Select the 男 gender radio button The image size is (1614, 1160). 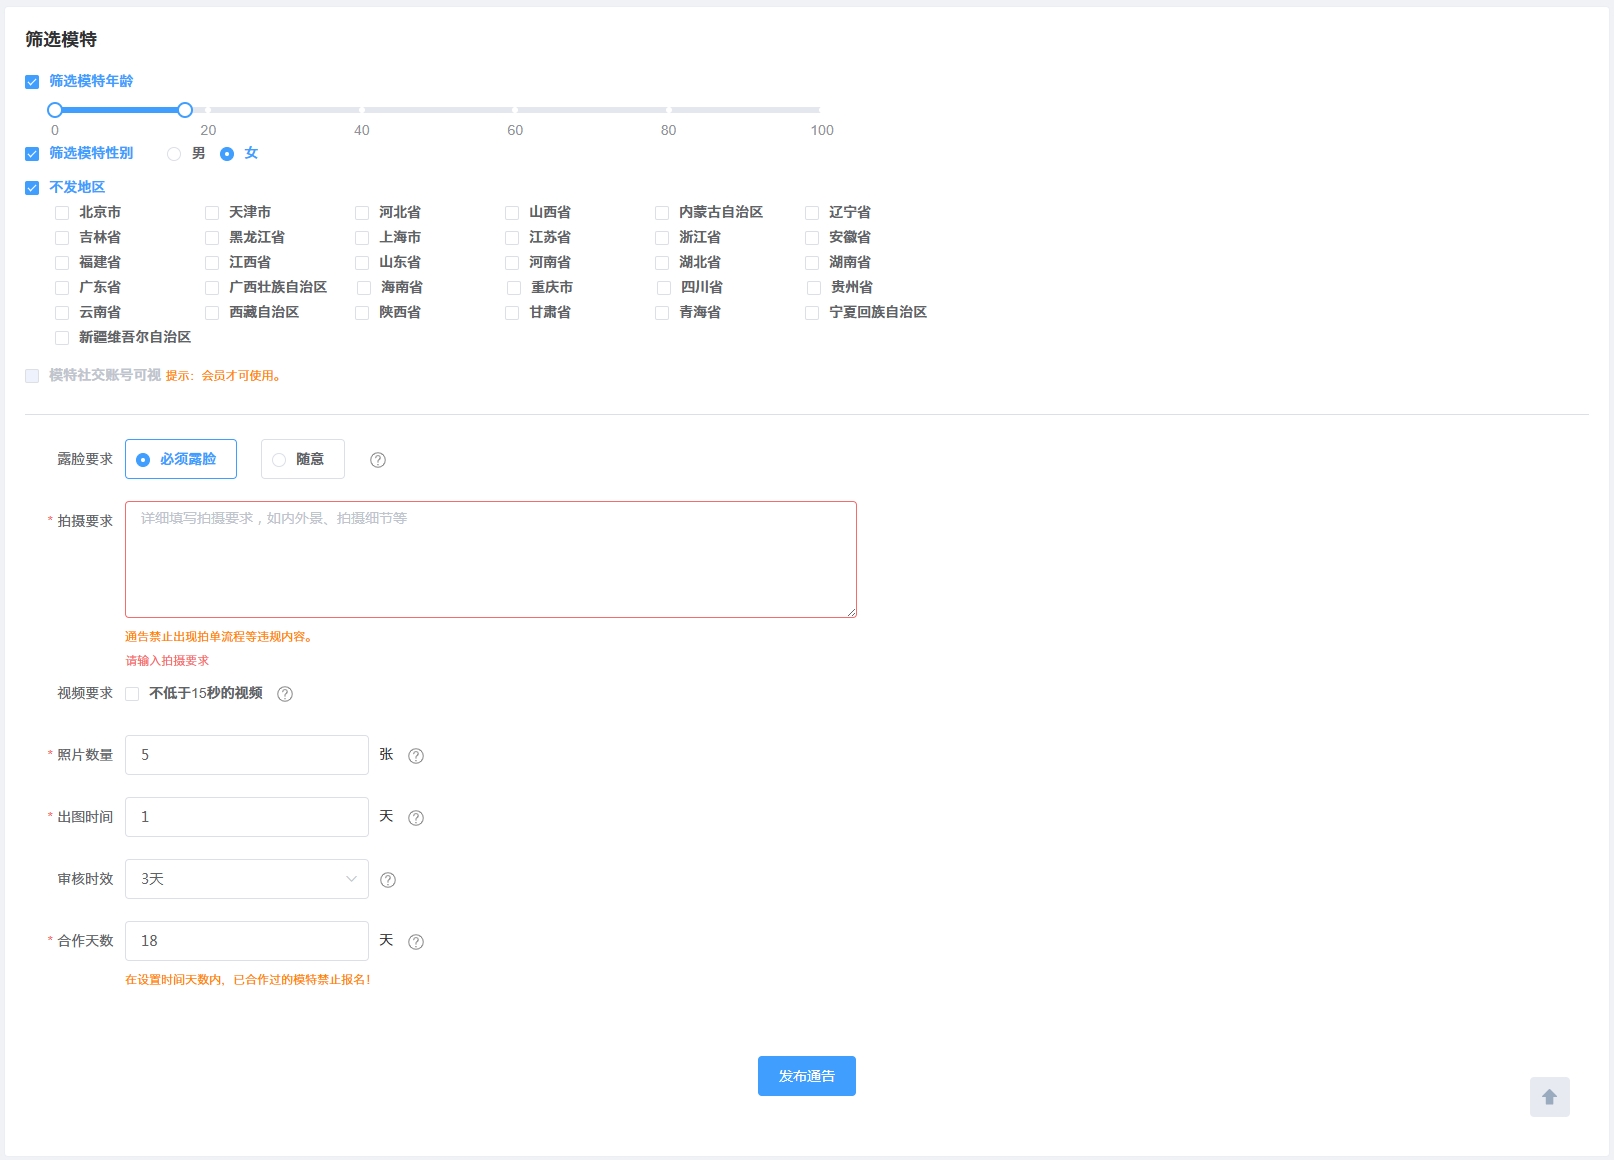174,154
